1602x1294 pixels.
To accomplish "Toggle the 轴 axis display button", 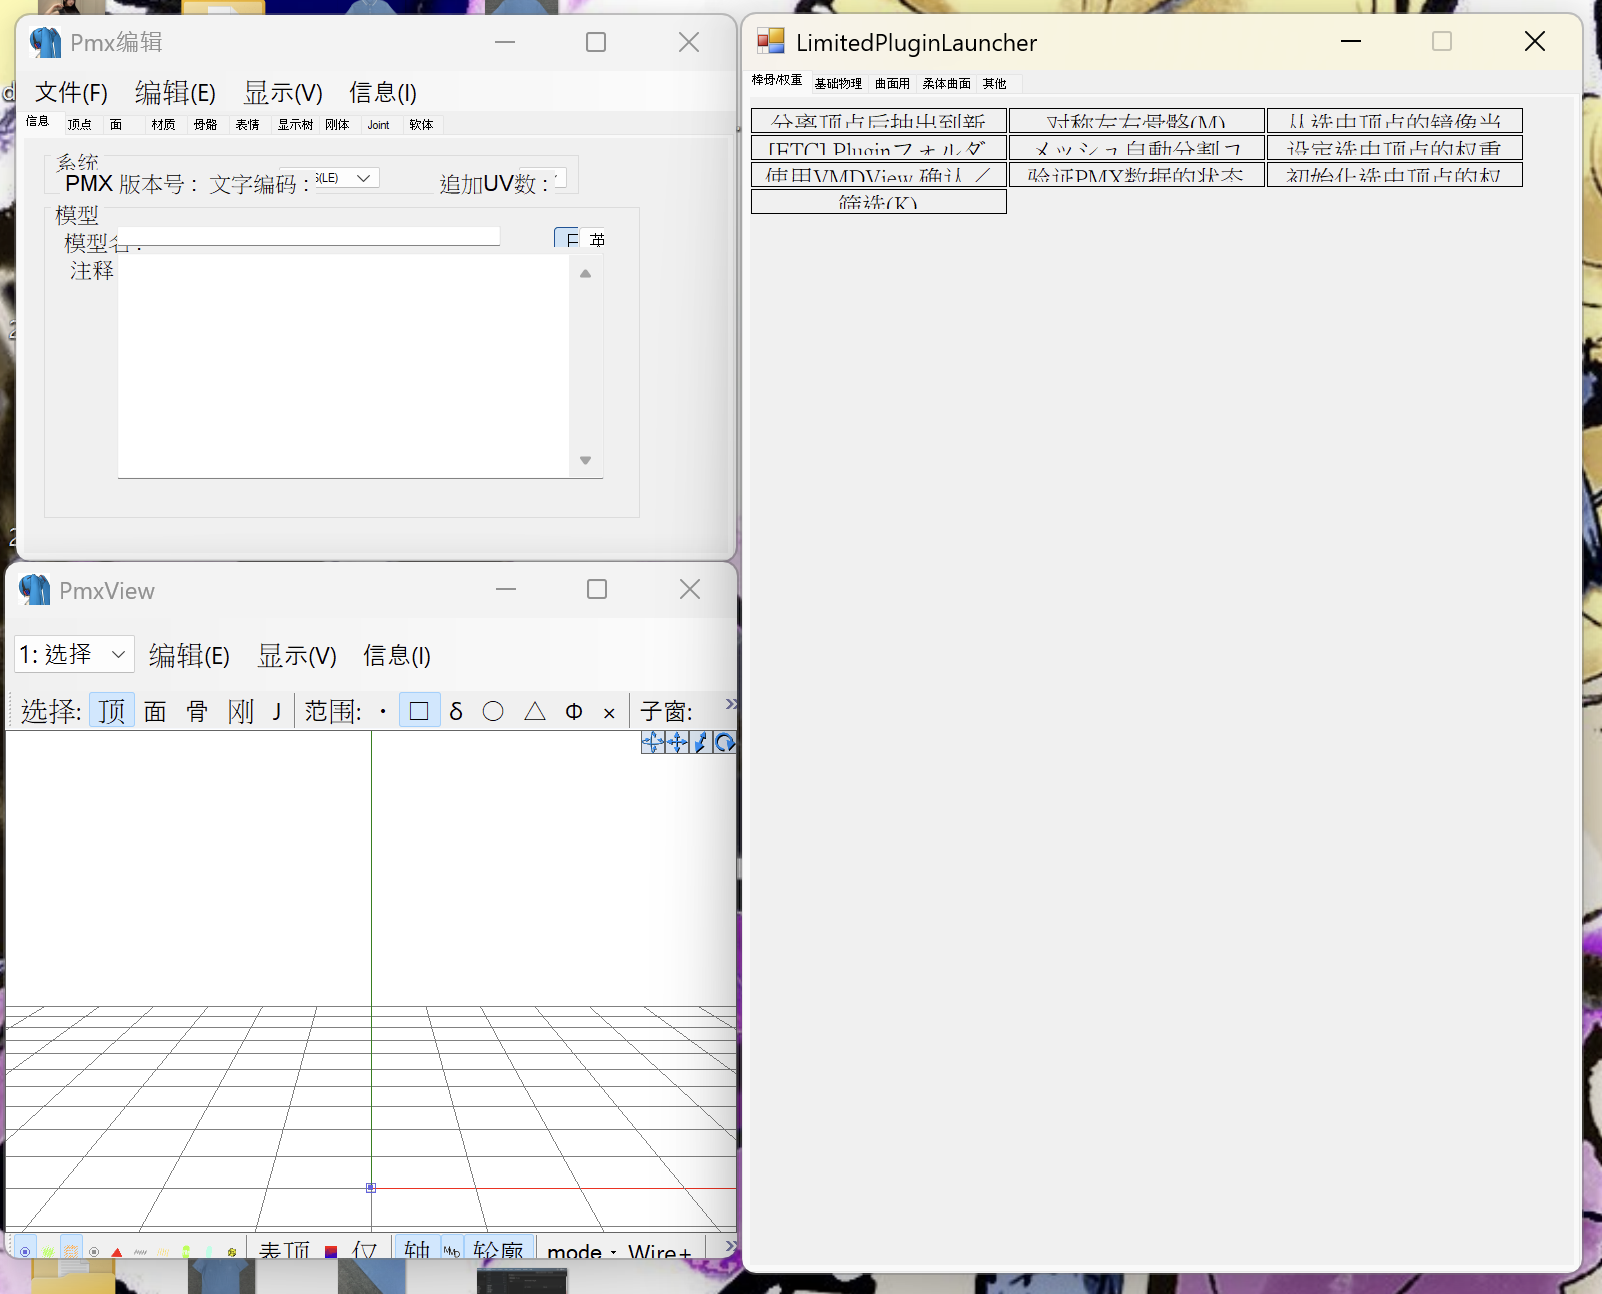I will pos(417,1250).
